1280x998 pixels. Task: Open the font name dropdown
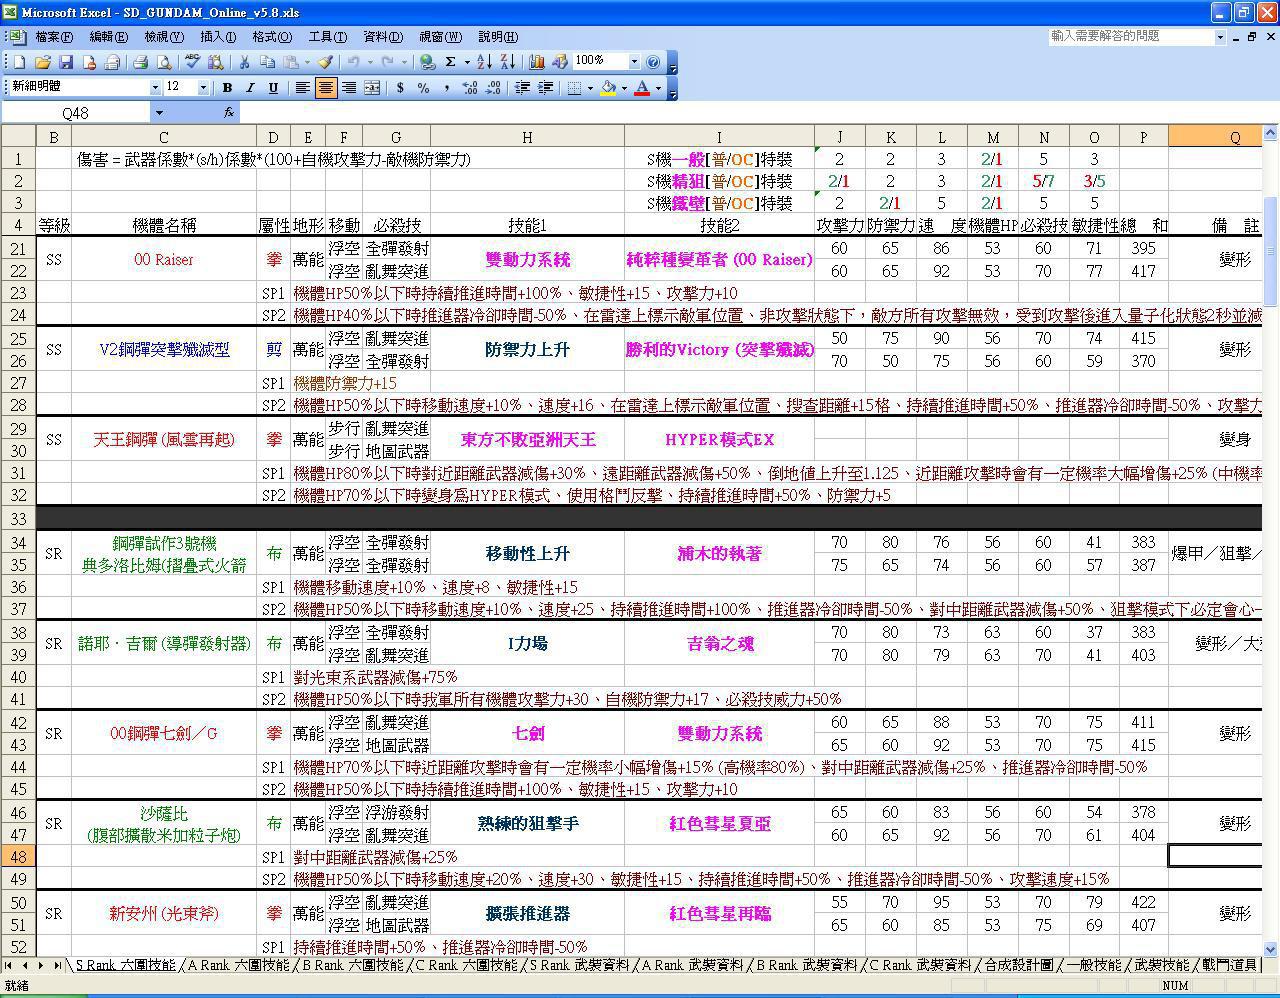point(153,88)
